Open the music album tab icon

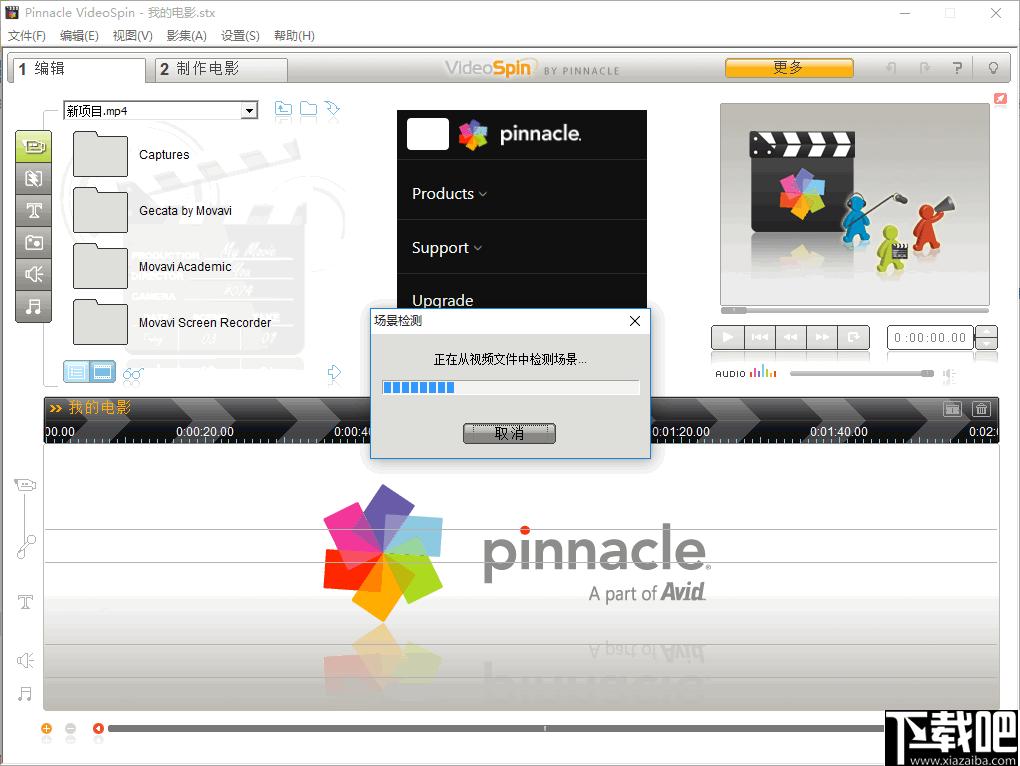(33, 306)
